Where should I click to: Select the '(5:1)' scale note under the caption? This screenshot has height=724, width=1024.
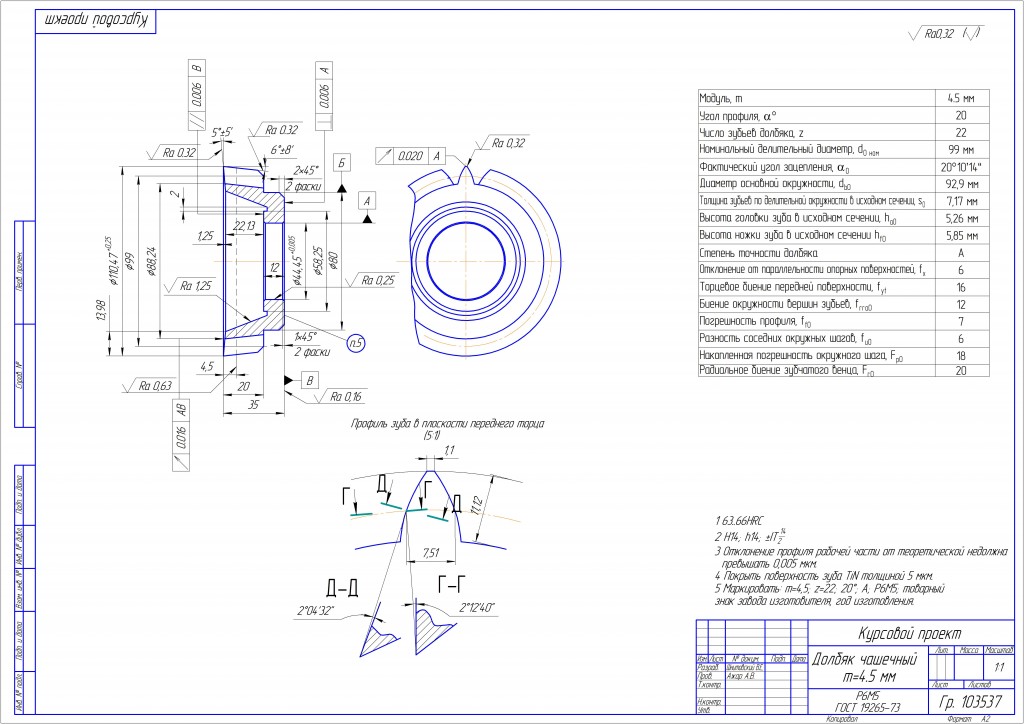[432, 435]
